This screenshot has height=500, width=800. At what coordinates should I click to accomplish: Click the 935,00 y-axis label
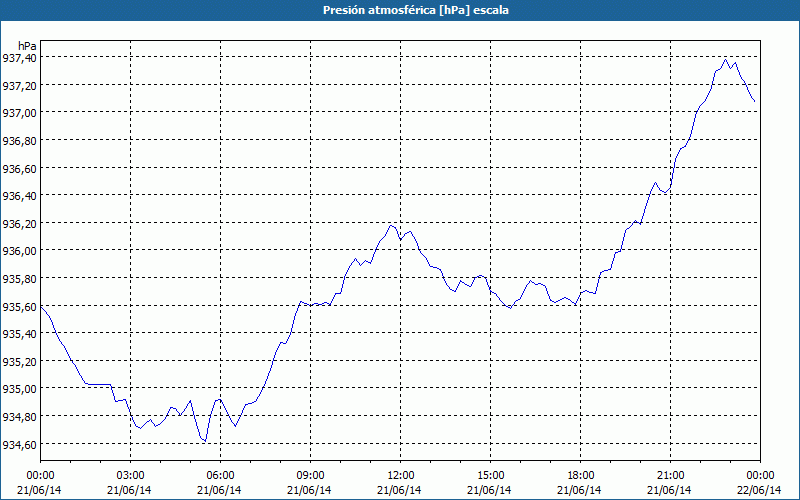tap(19, 389)
